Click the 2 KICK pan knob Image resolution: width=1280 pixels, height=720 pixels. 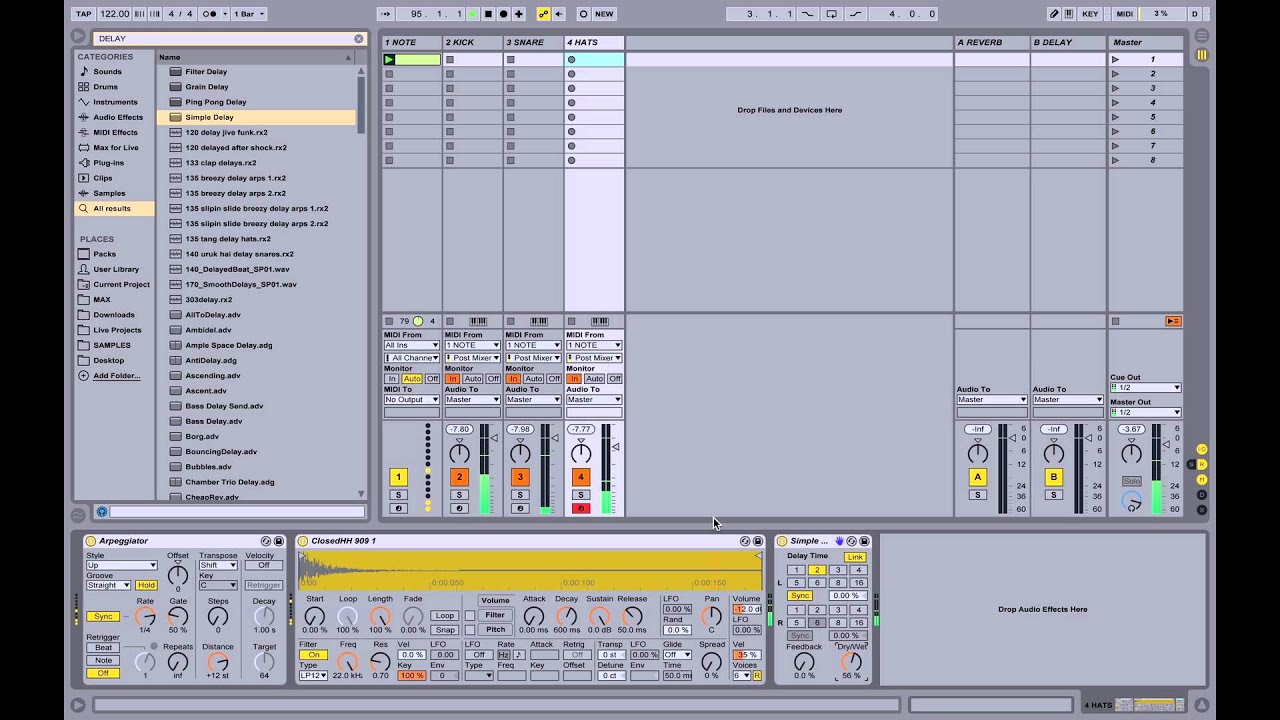point(459,453)
